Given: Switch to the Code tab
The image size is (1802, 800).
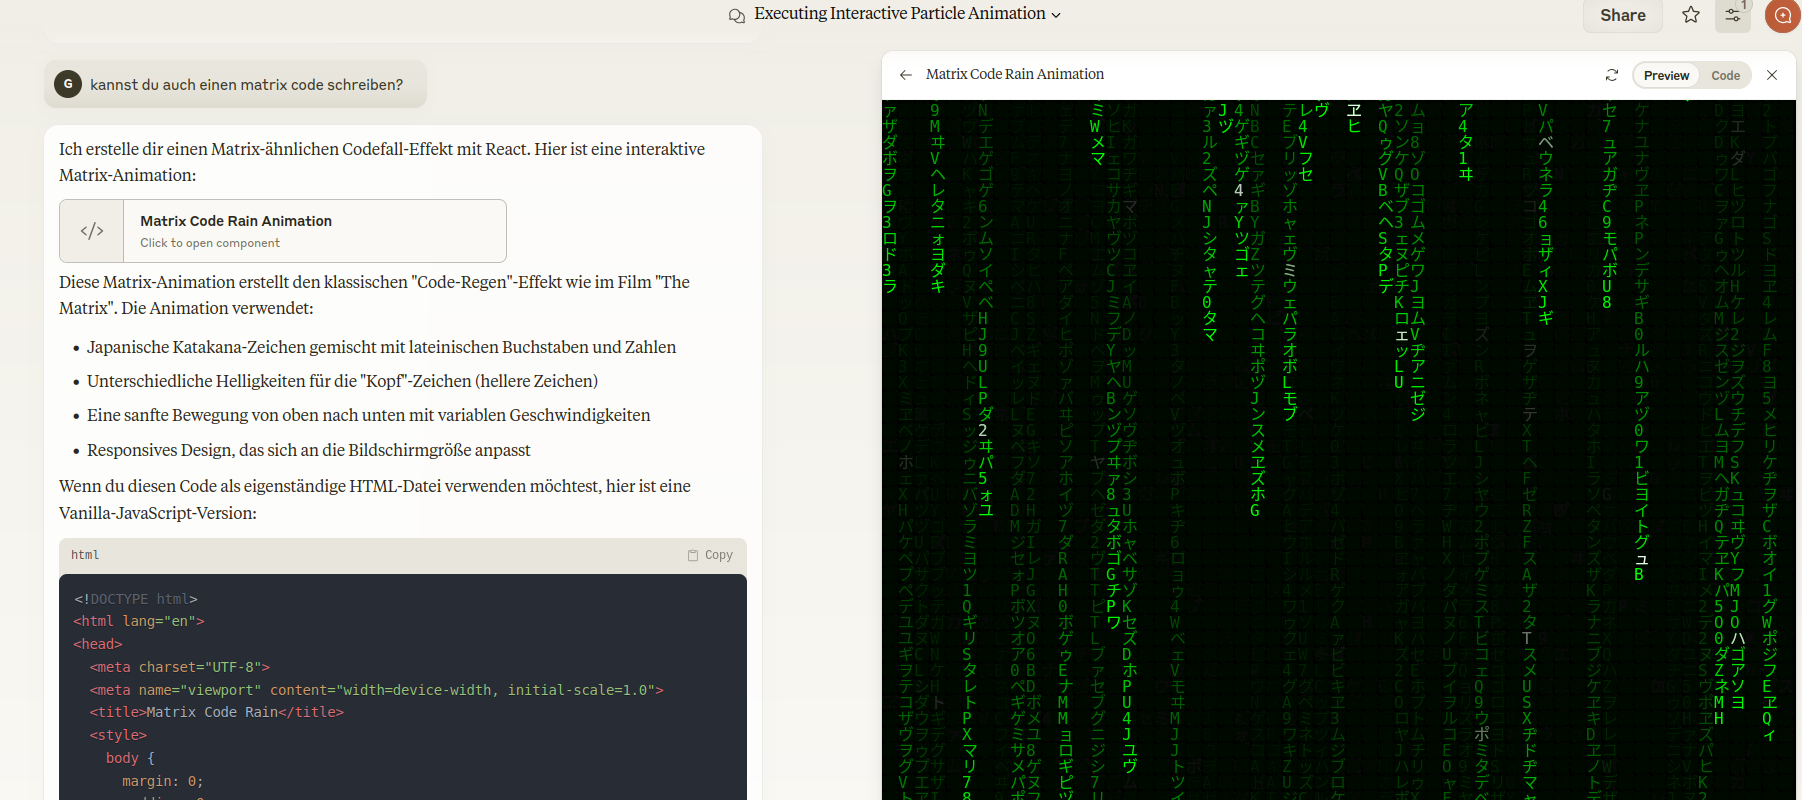Looking at the screenshot, I should pos(1725,75).
